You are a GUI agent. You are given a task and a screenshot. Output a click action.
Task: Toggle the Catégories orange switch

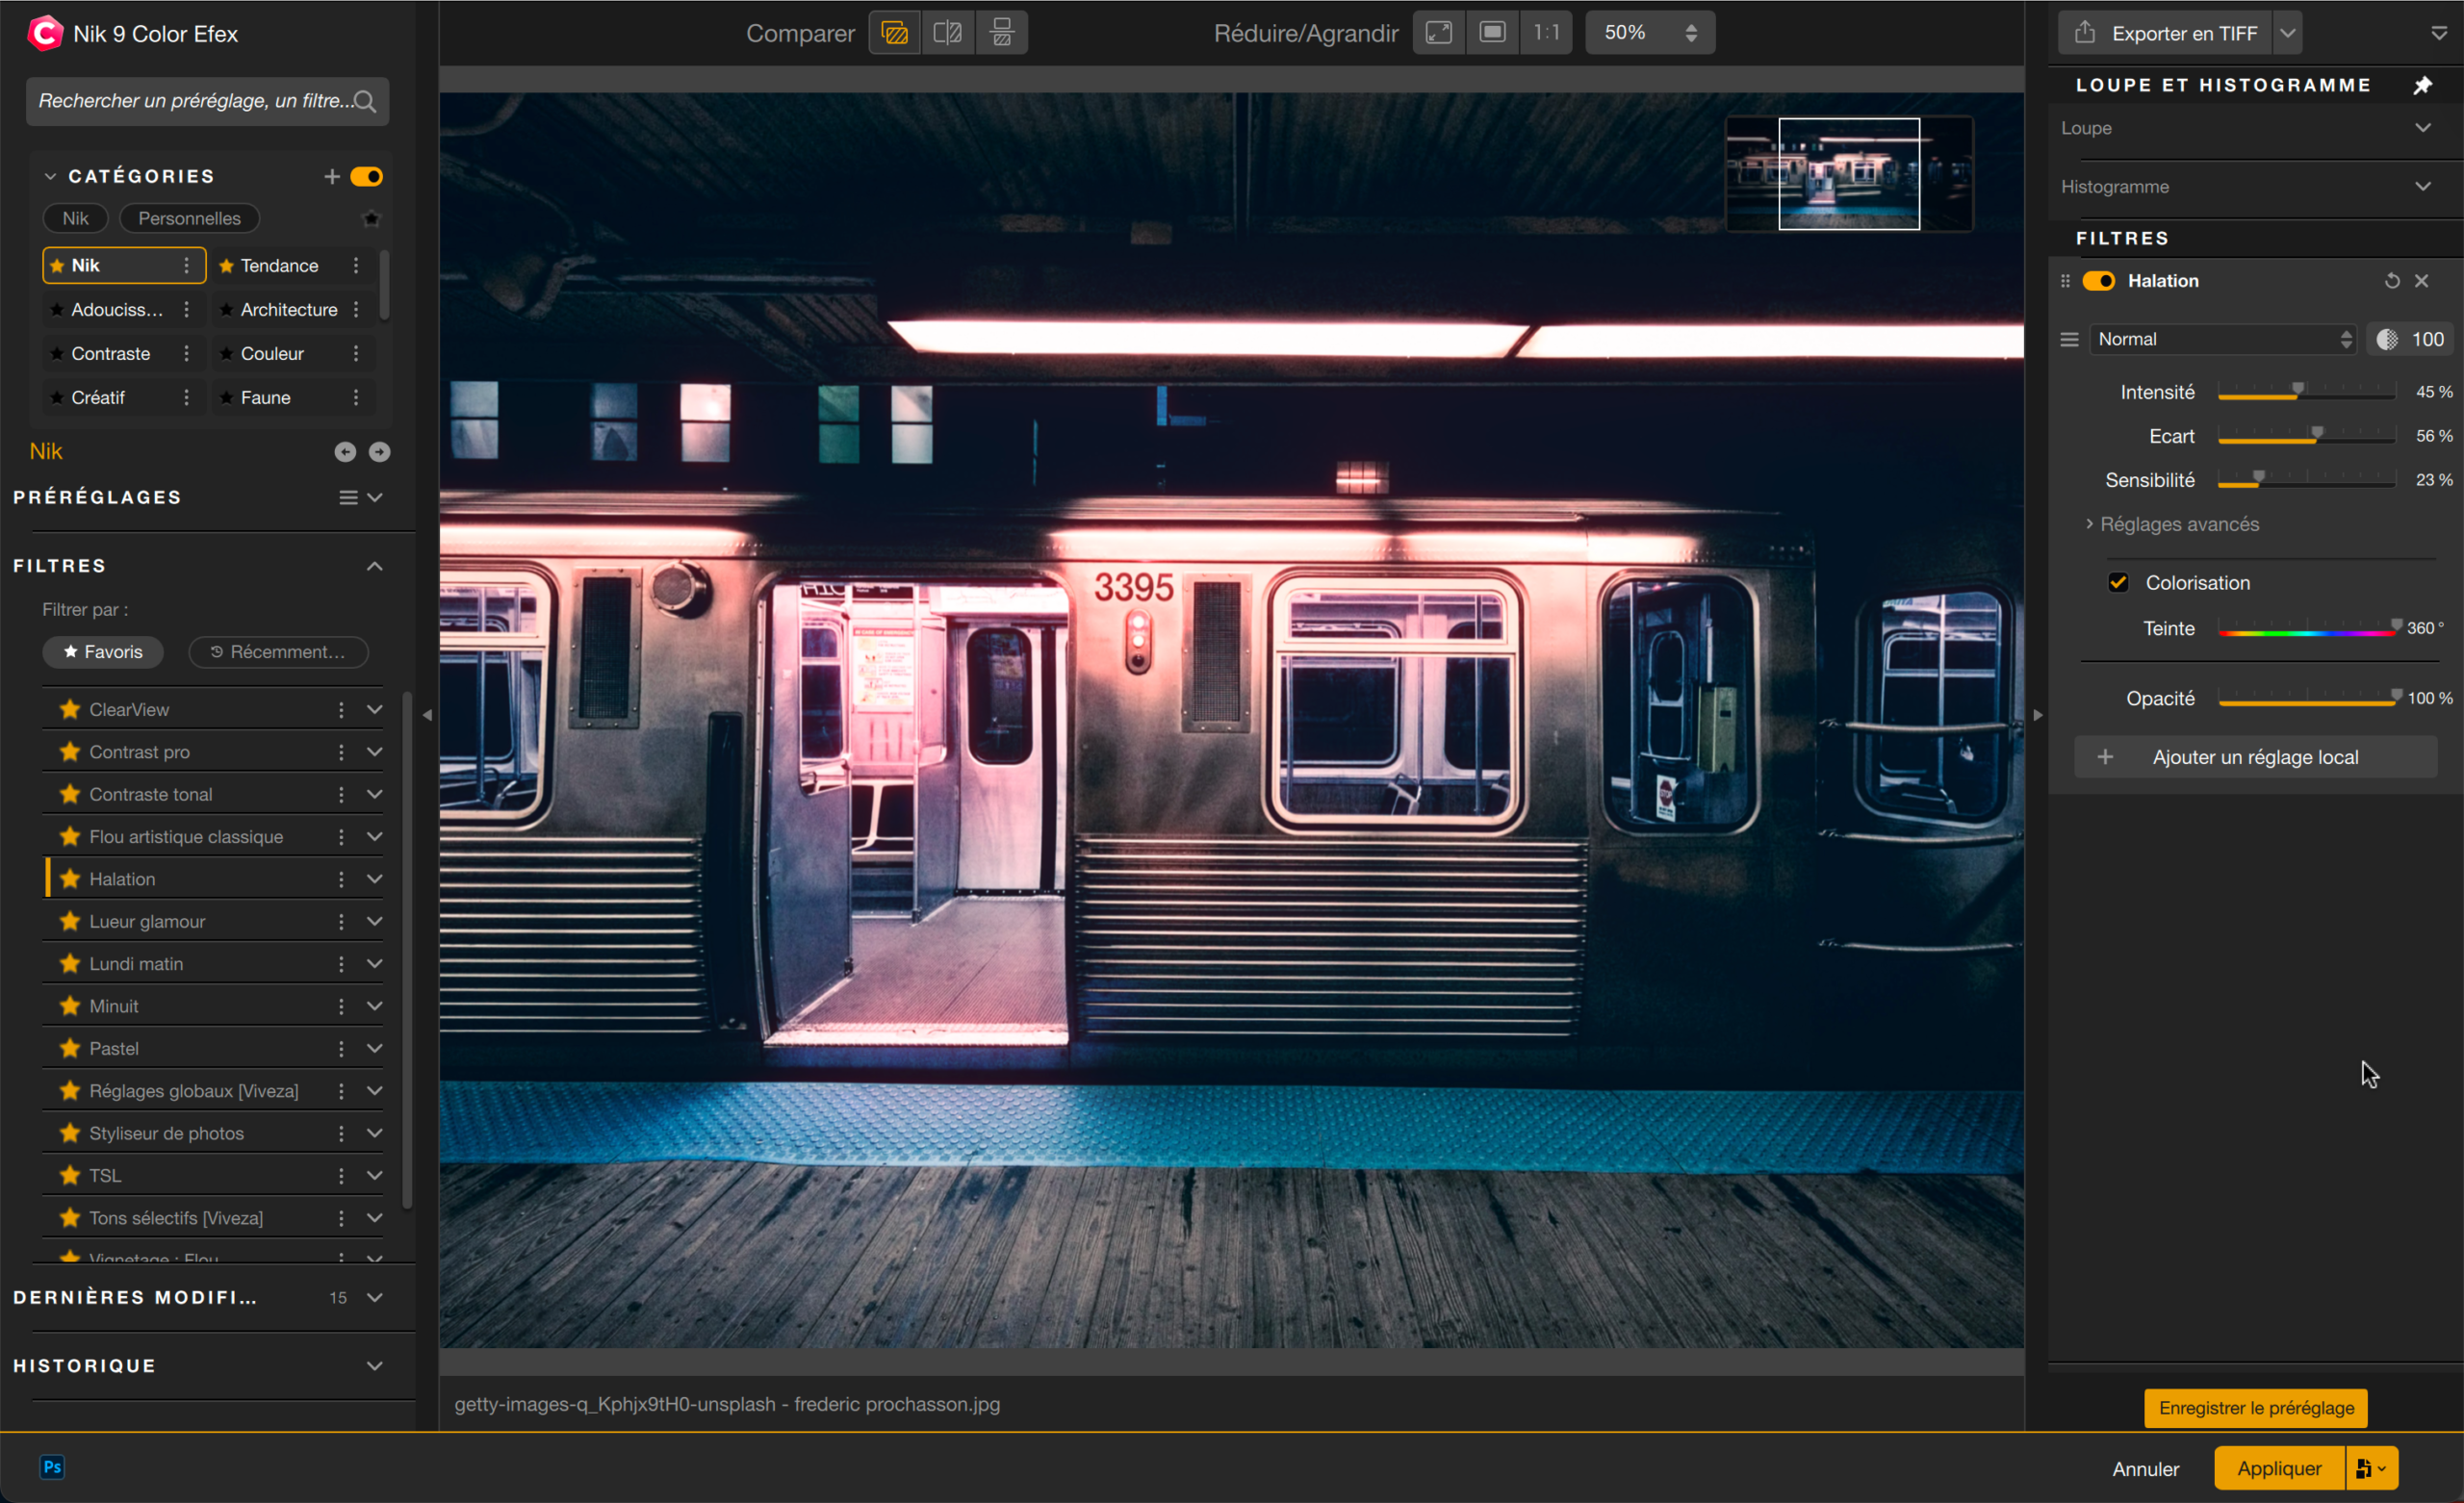366,177
